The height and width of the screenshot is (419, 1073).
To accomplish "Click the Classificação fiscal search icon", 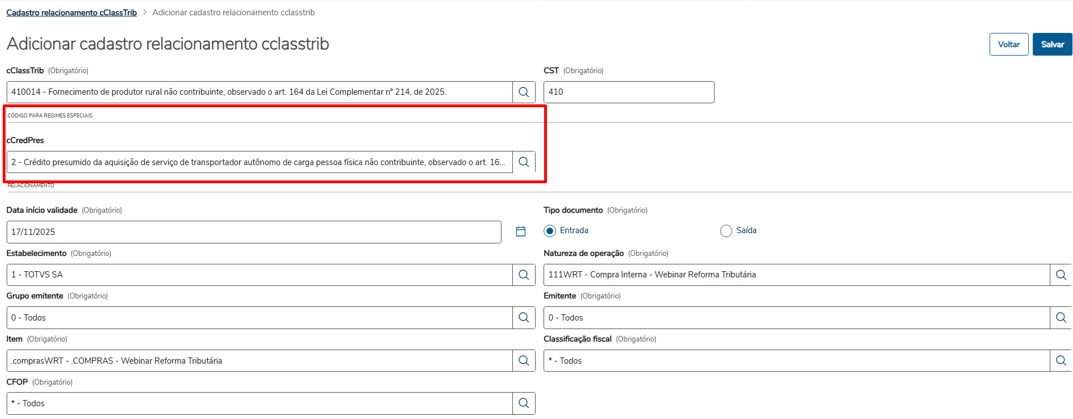I will (1061, 361).
